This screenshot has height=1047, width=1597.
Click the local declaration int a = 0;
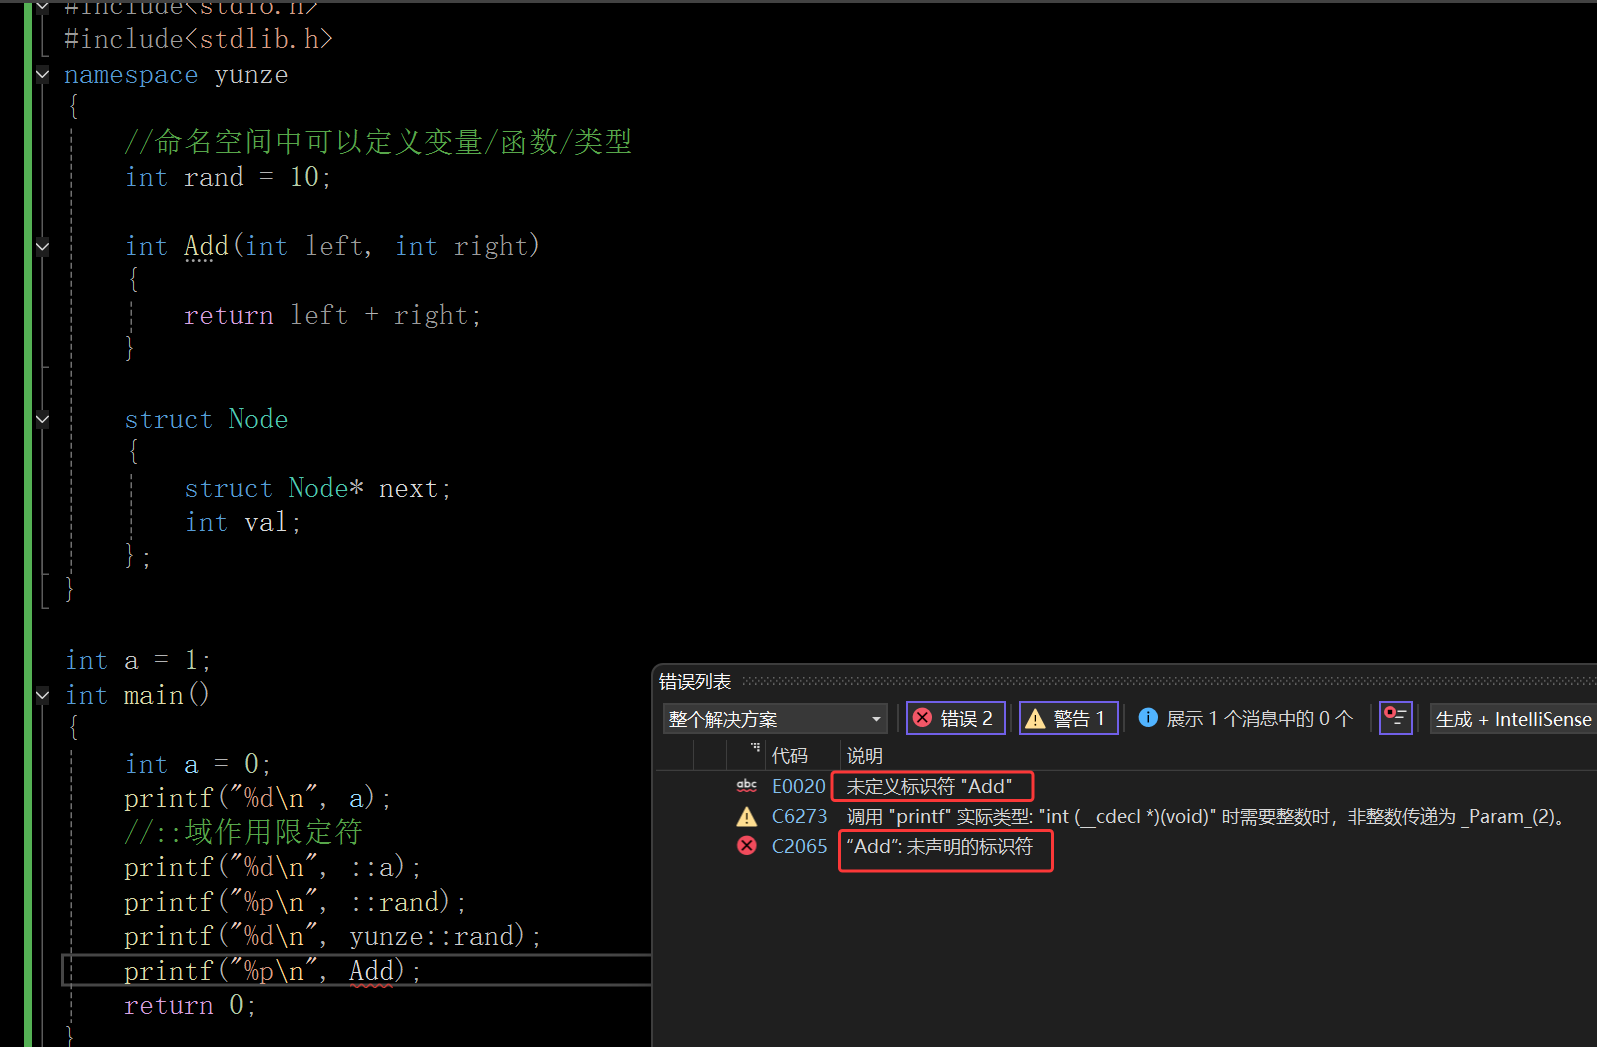[x=197, y=764]
